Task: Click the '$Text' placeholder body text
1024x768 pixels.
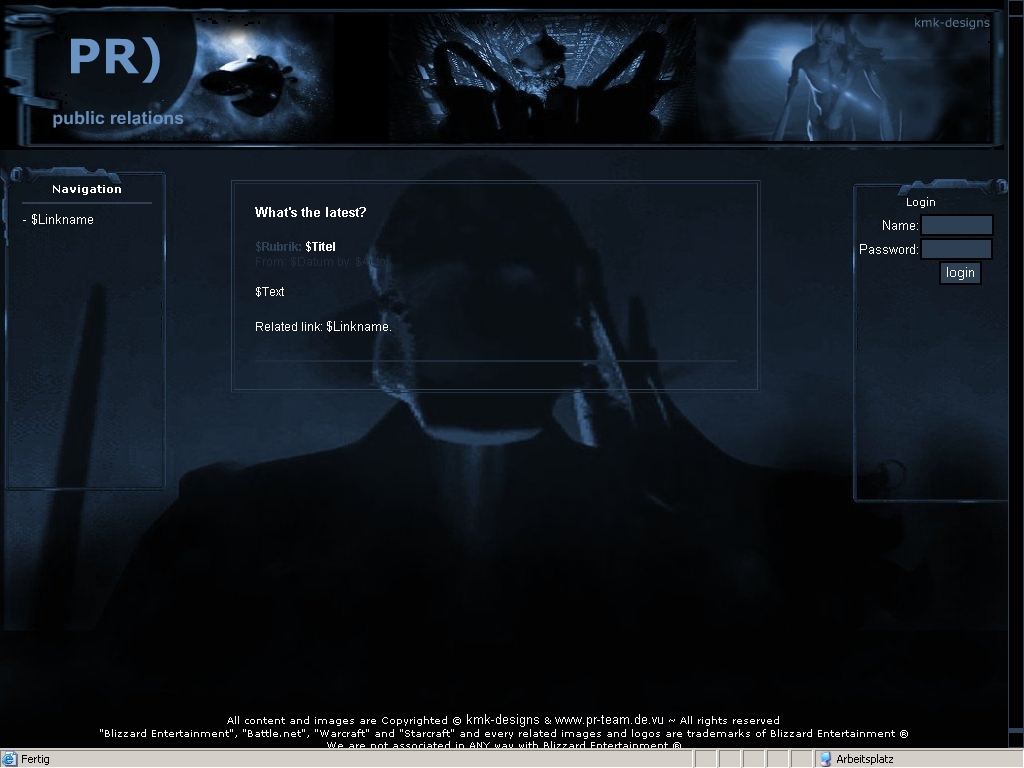Action: tap(270, 292)
